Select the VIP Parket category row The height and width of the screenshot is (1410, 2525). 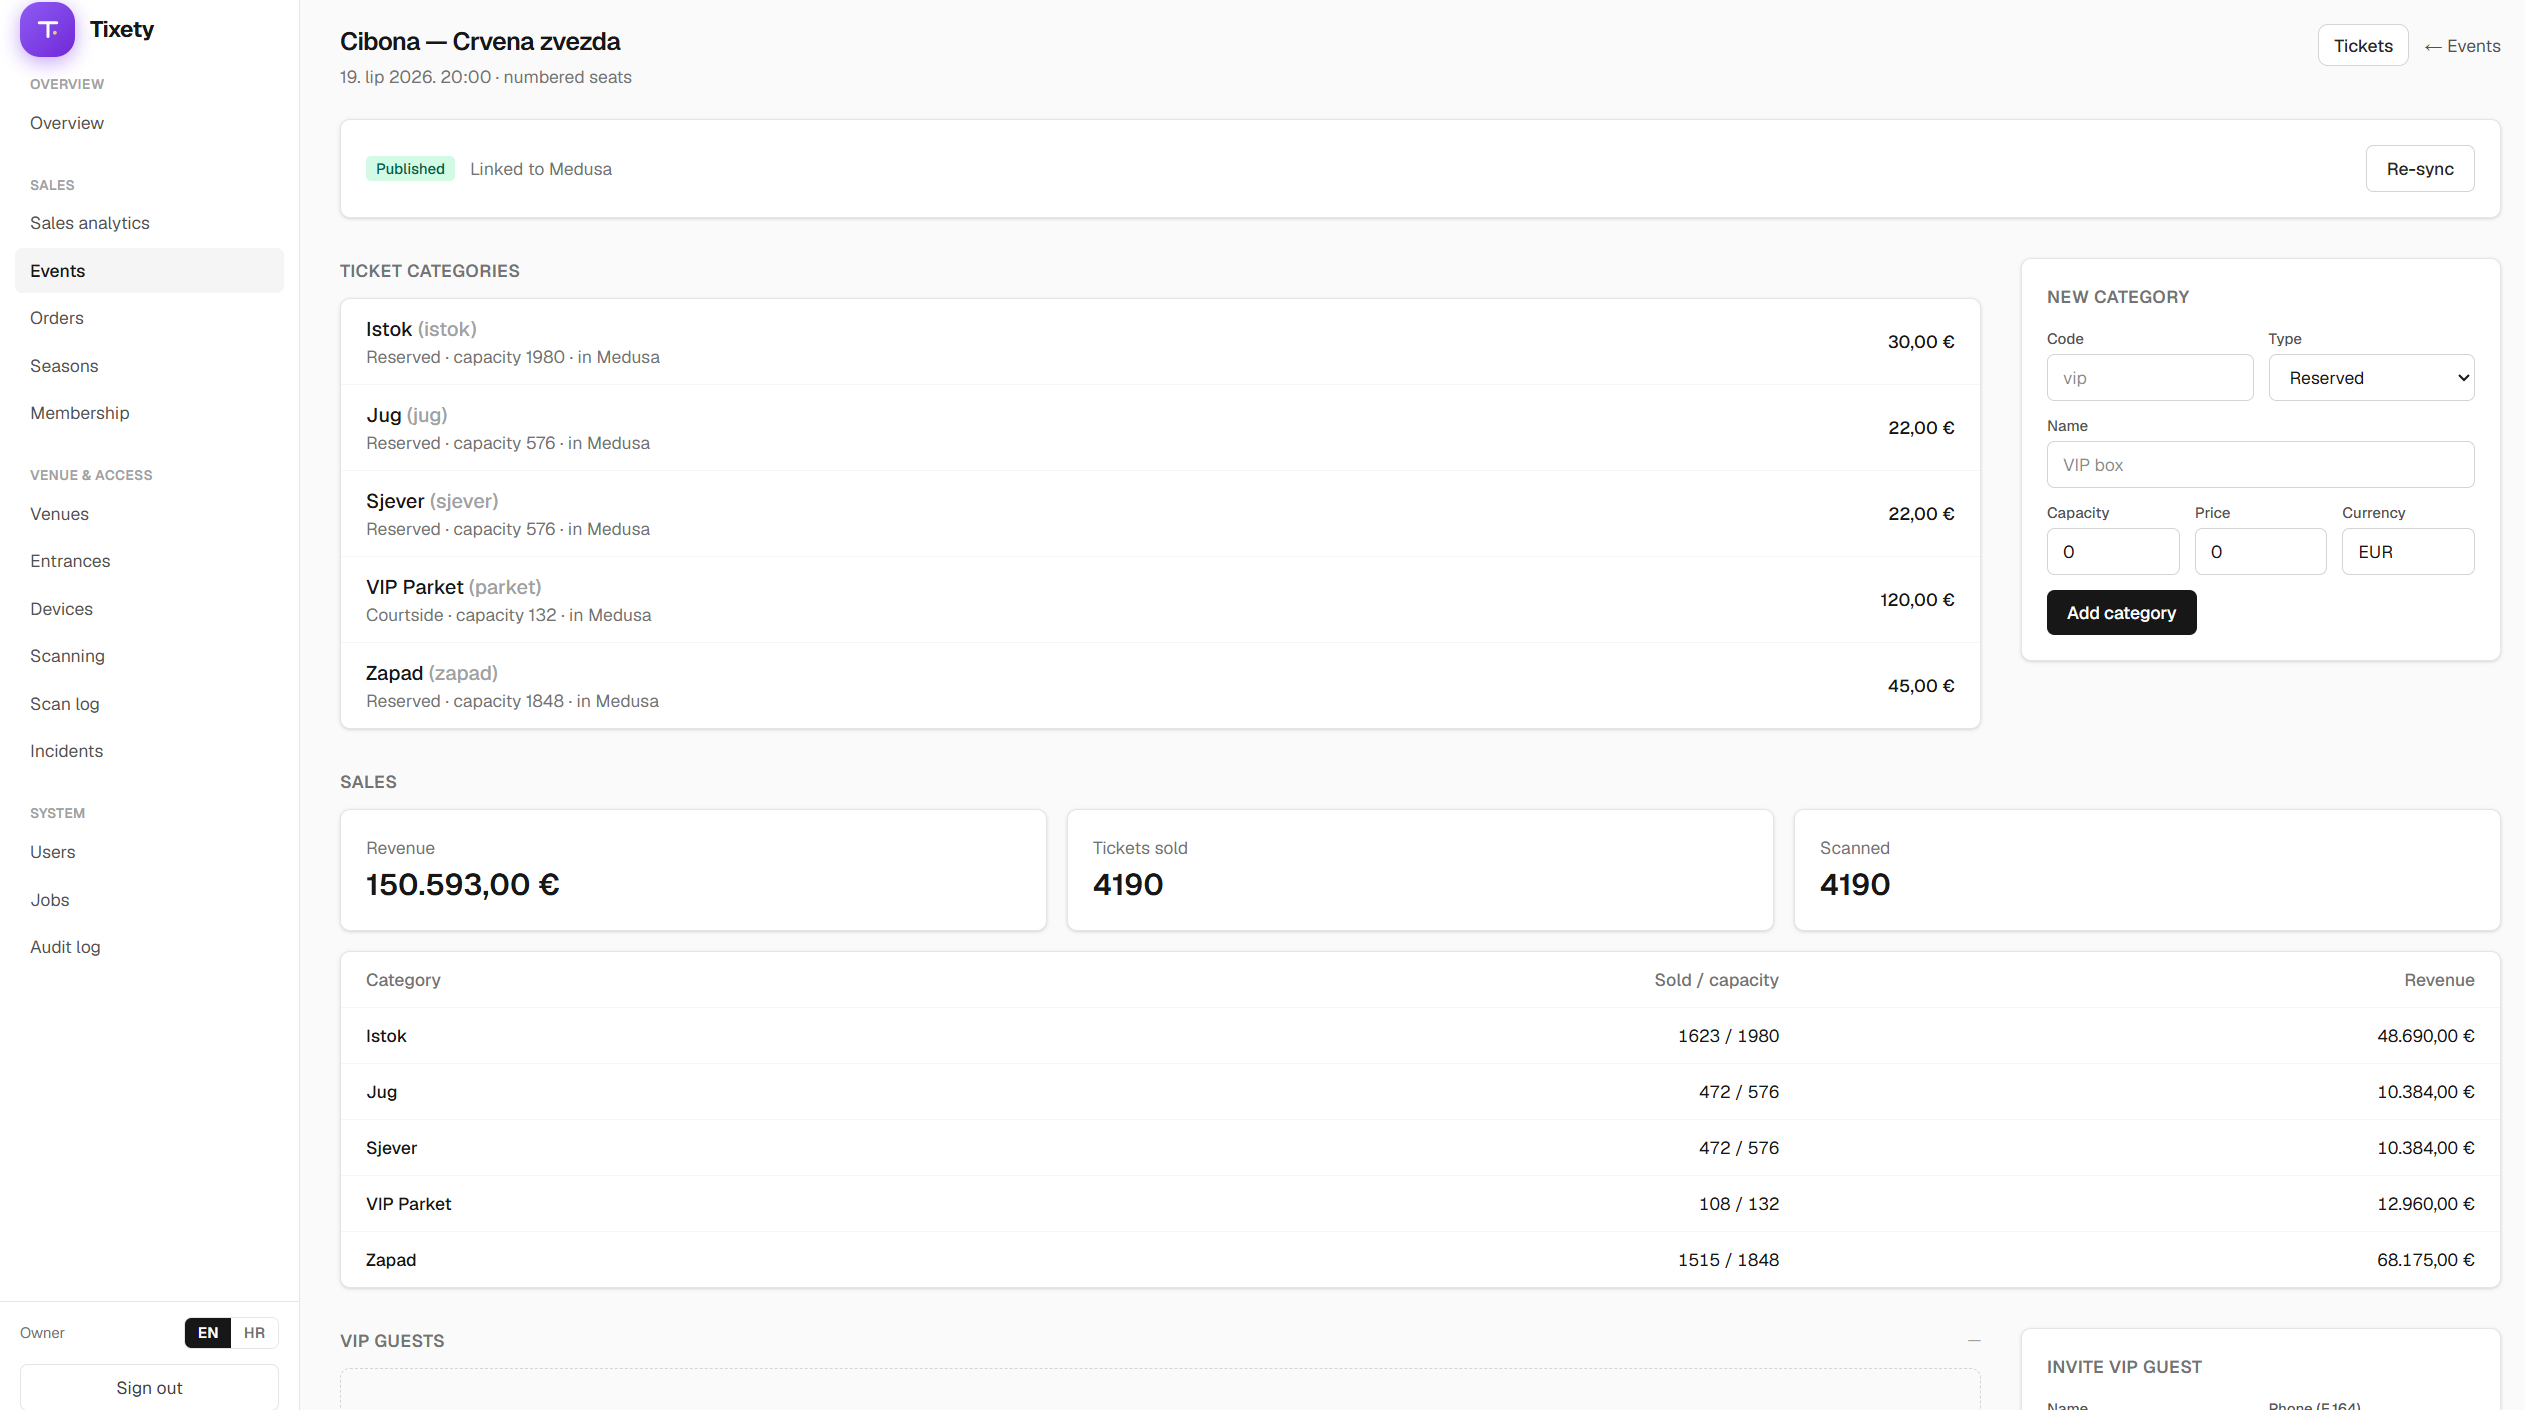point(1160,600)
